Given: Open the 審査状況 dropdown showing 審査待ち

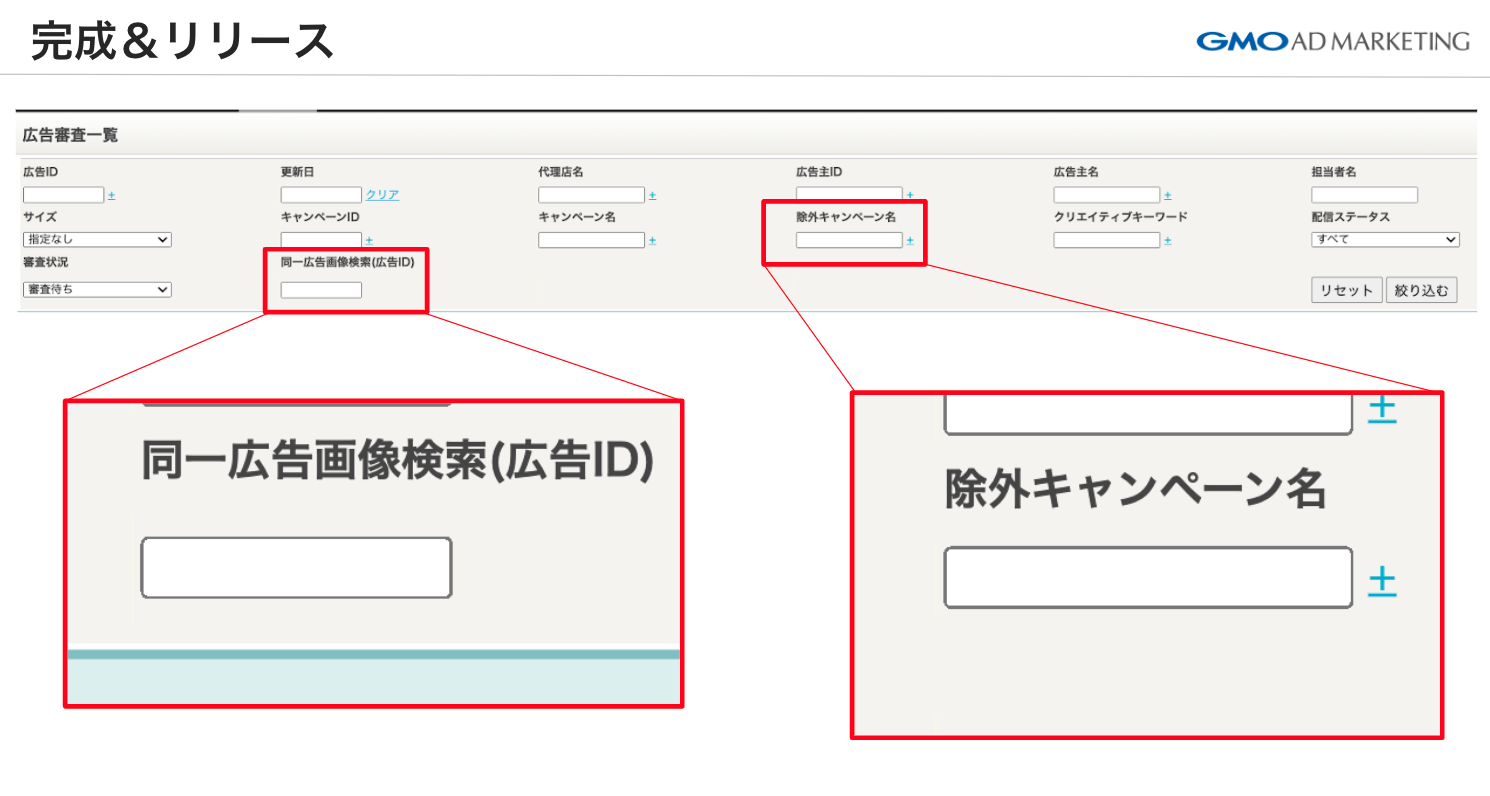Looking at the screenshot, I should point(97,290).
